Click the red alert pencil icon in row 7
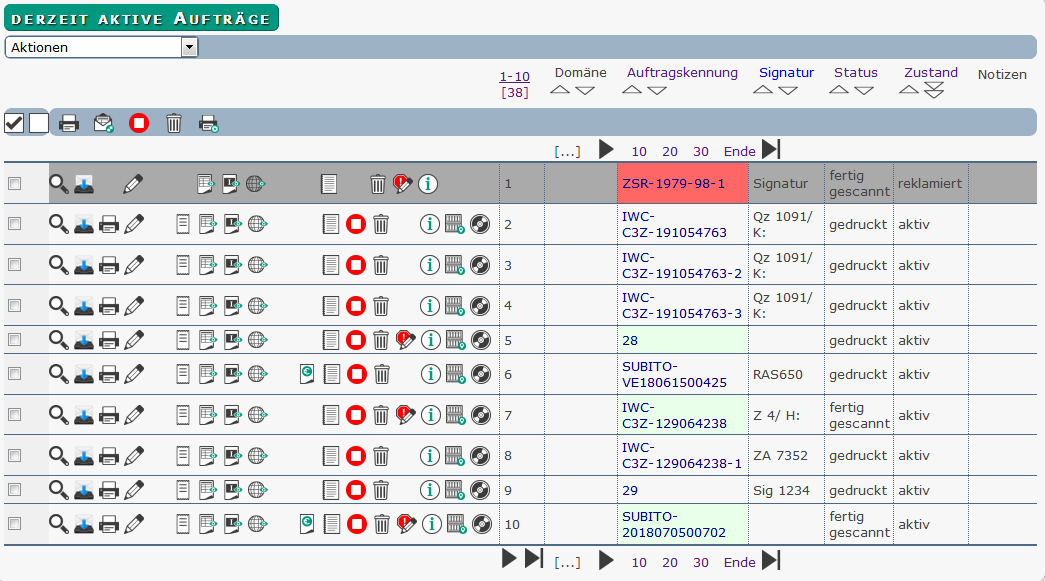The image size is (1045, 581). pos(405,415)
